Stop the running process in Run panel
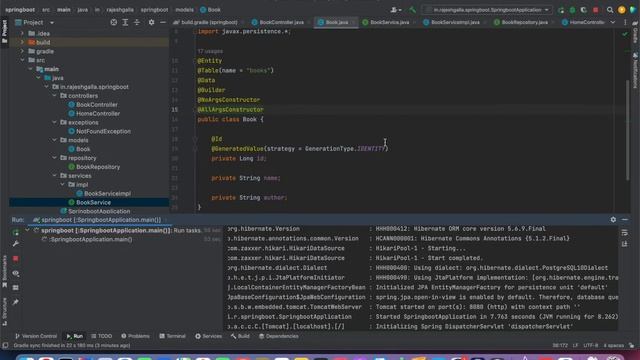 pyautogui.click(x=16, y=258)
